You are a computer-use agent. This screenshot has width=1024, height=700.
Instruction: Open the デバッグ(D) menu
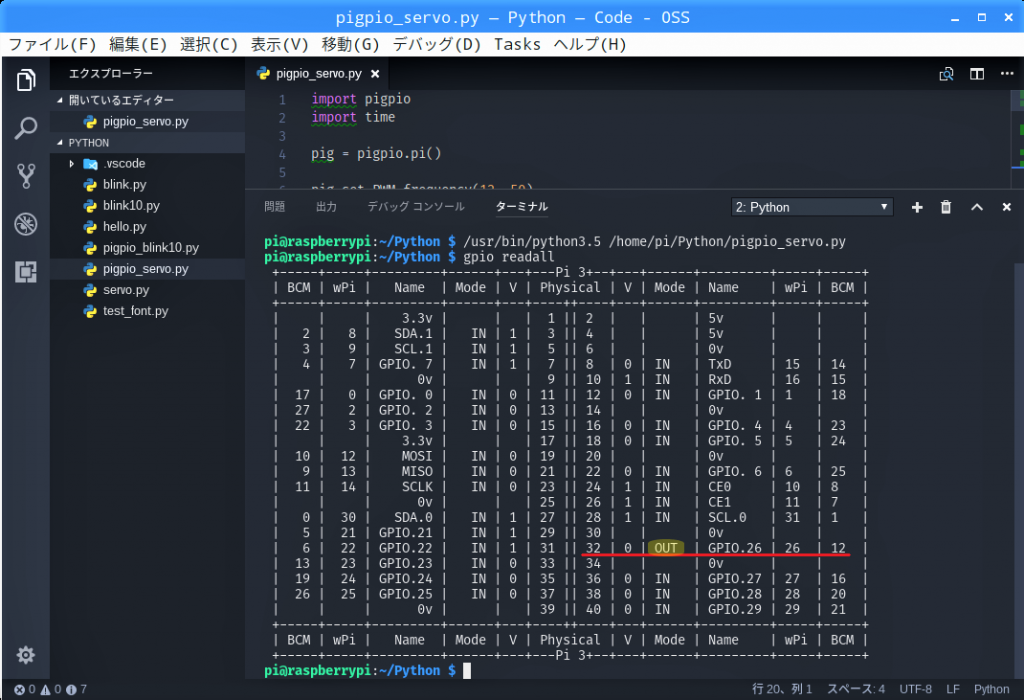[x=436, y=44]
